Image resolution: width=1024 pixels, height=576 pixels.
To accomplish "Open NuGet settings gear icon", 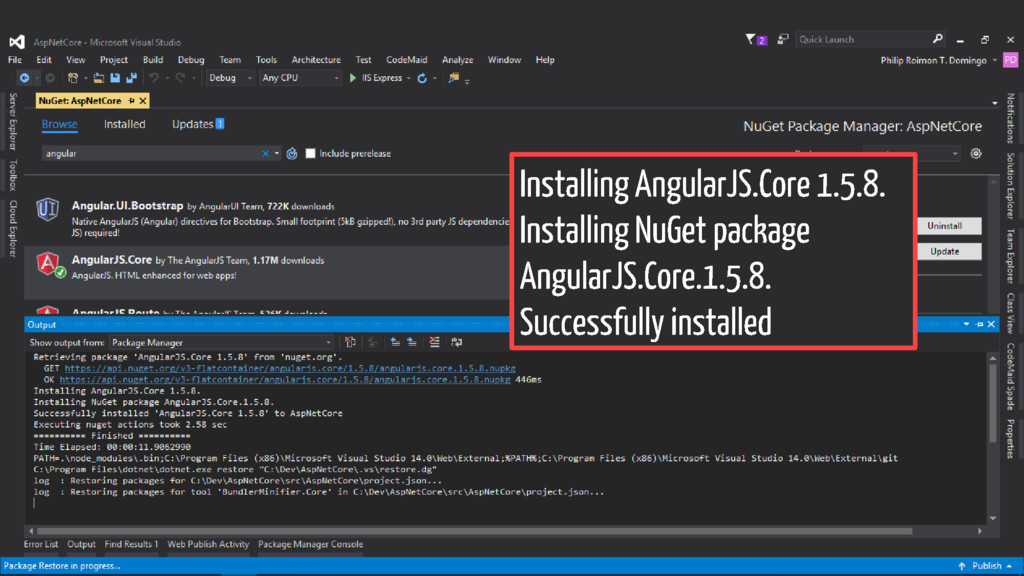I will [976, 153].
